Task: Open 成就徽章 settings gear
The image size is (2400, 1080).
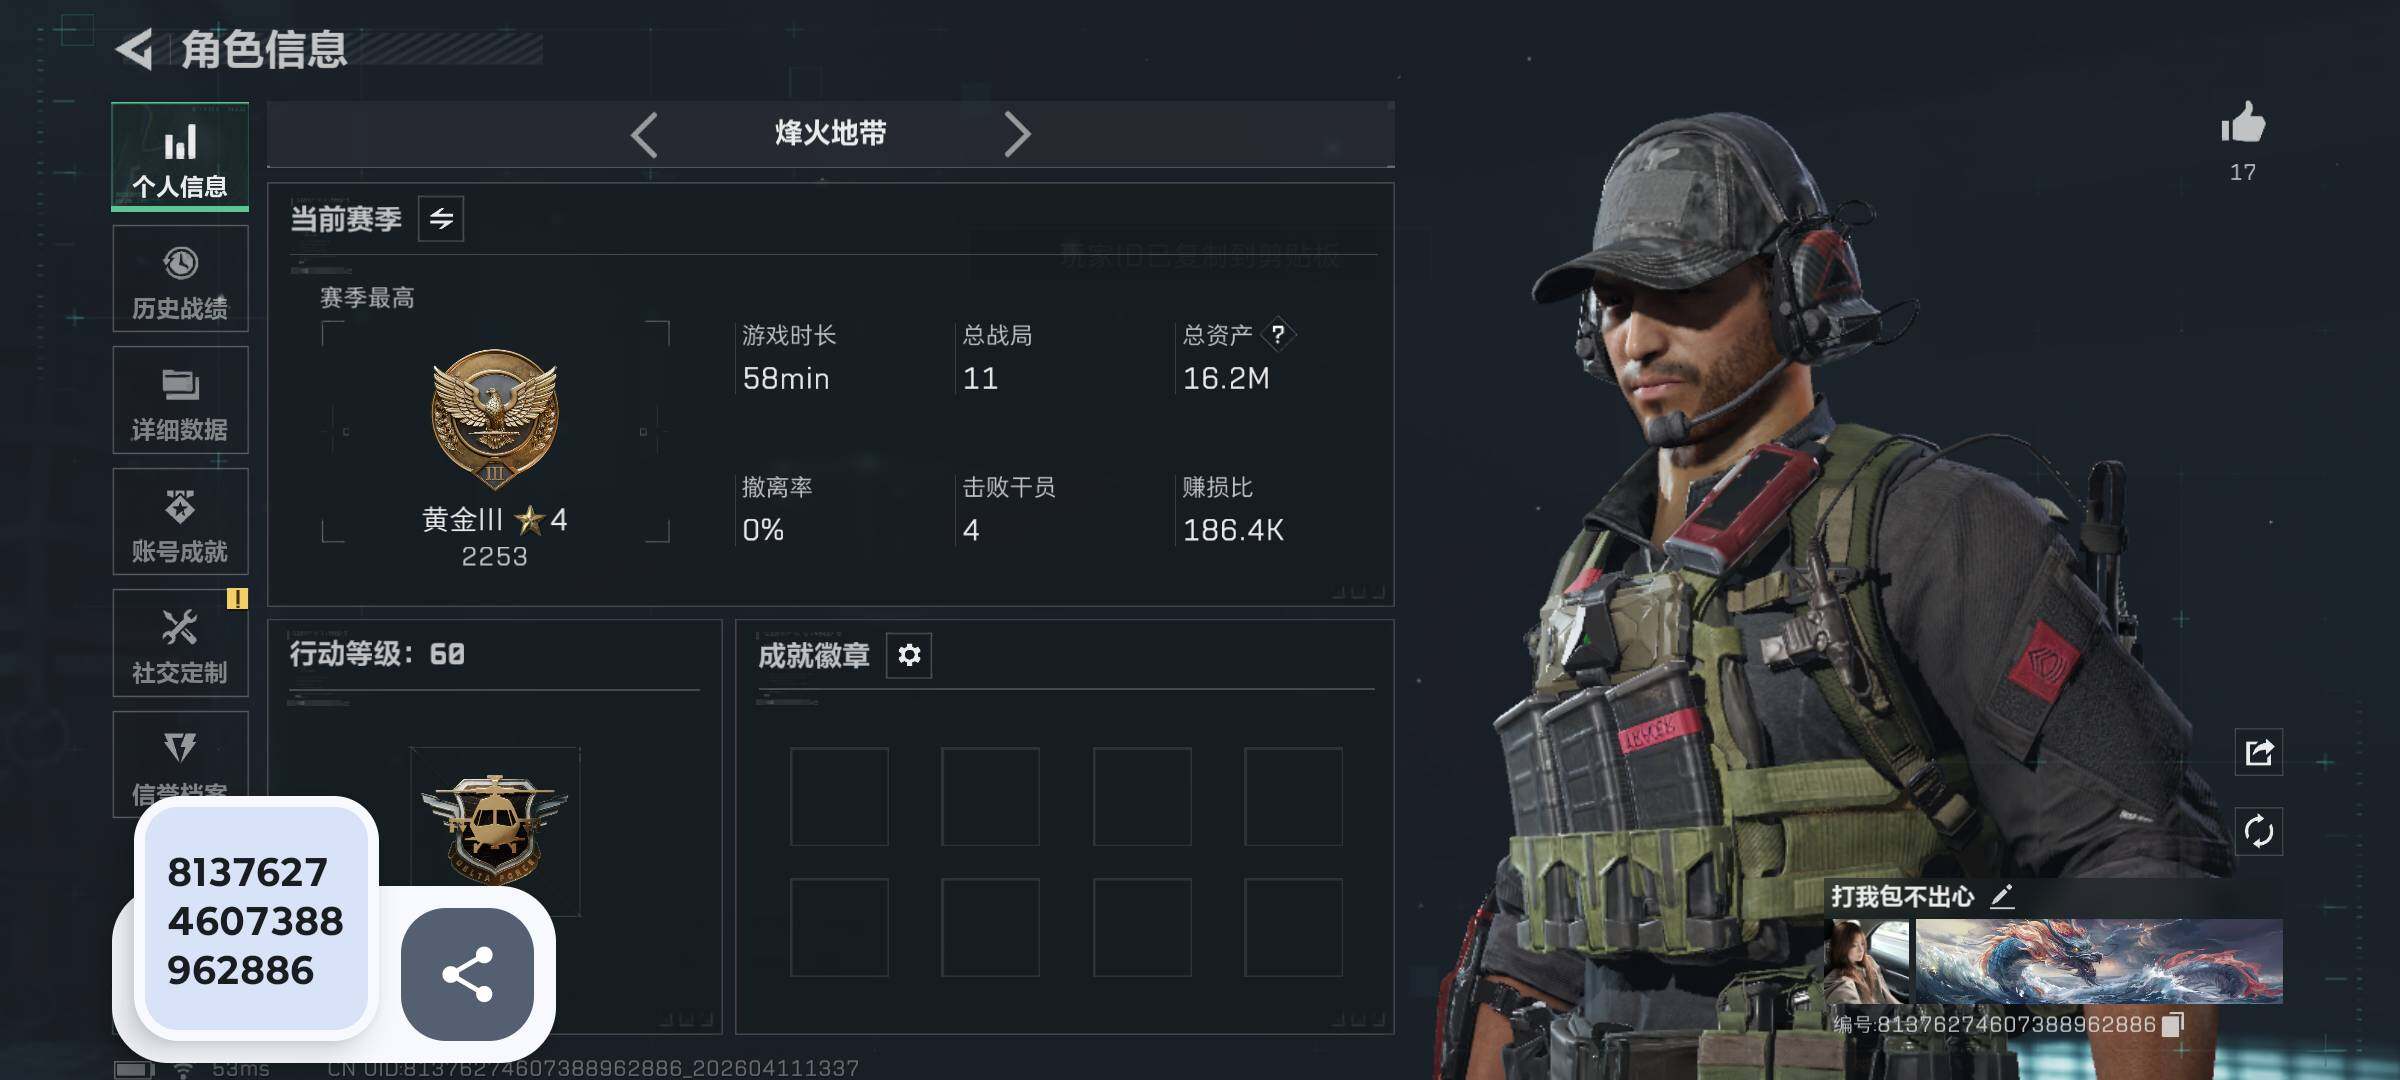Action: point(909,655)
